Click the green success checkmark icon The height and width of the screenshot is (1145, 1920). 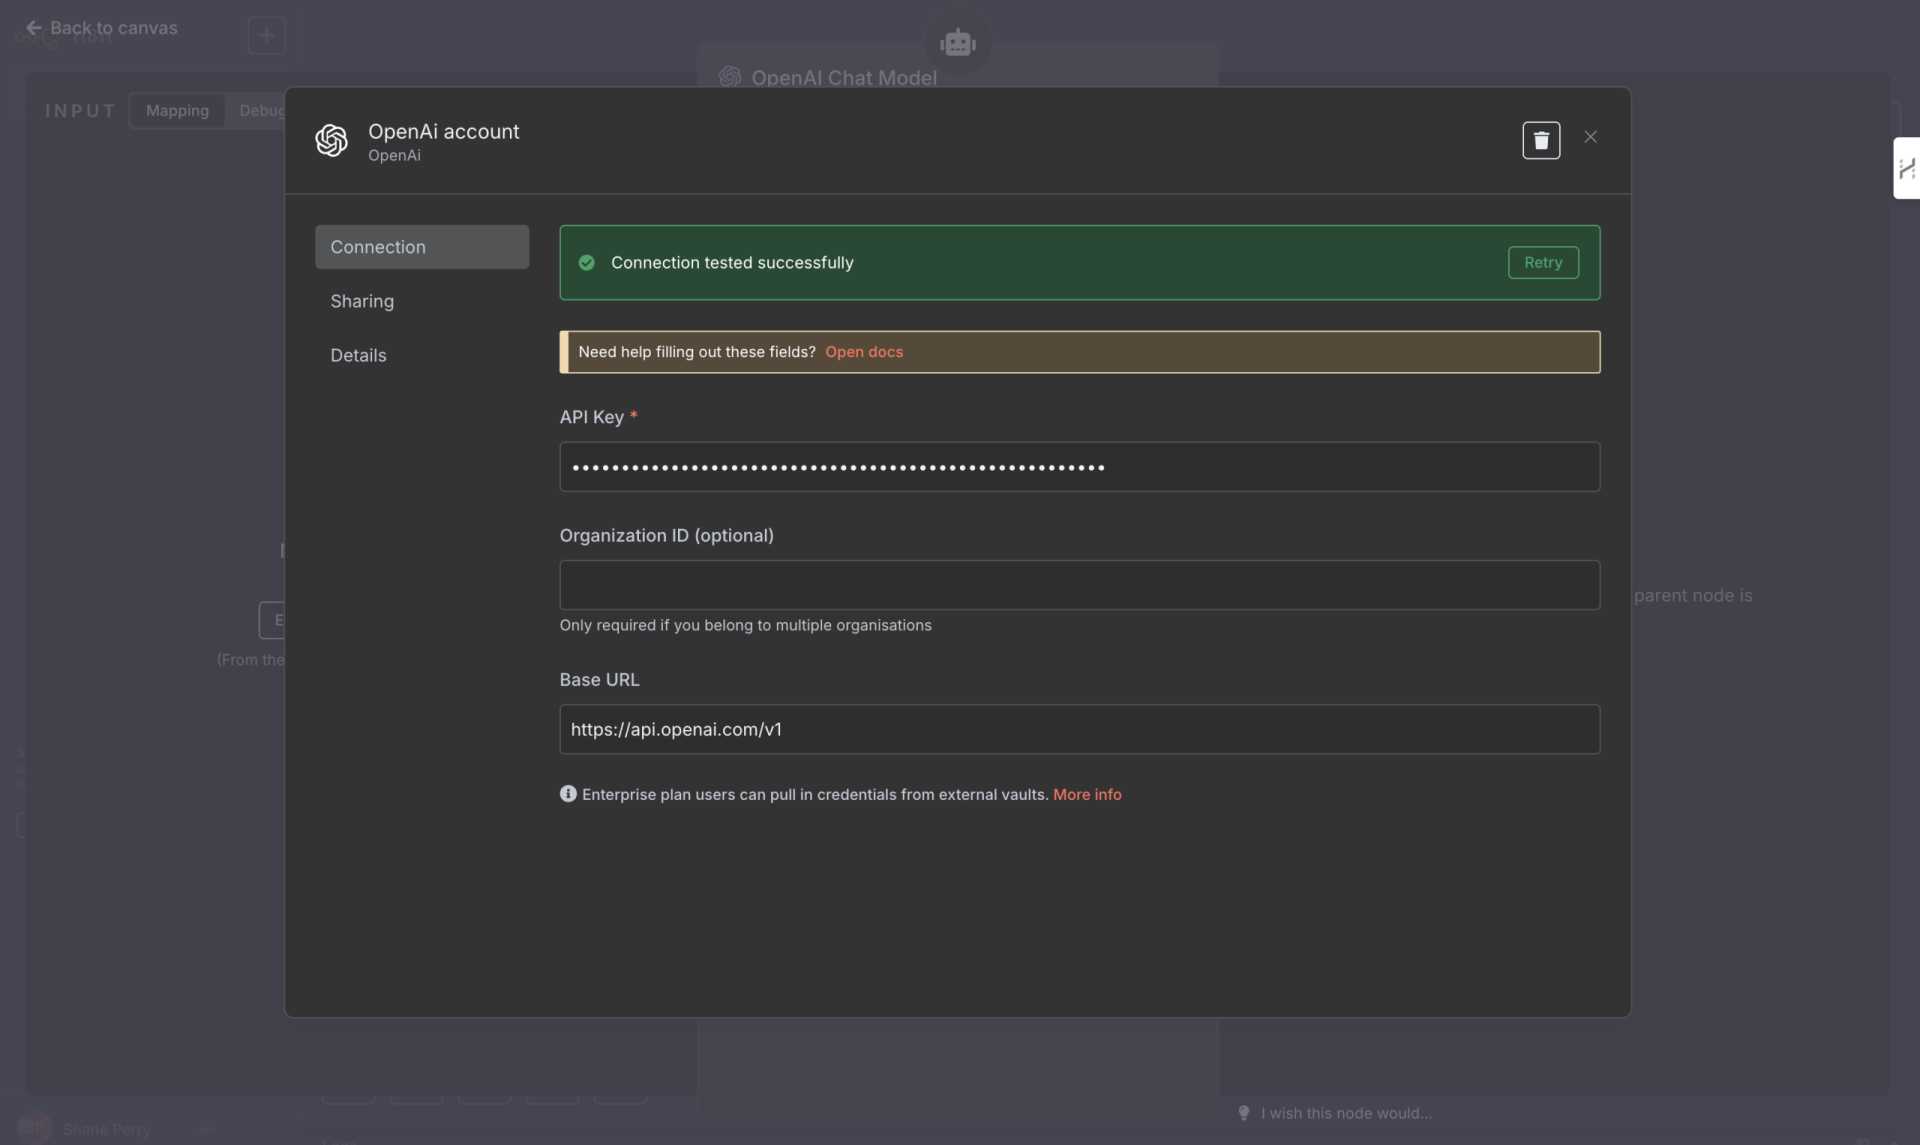click(x=587, y=263)
